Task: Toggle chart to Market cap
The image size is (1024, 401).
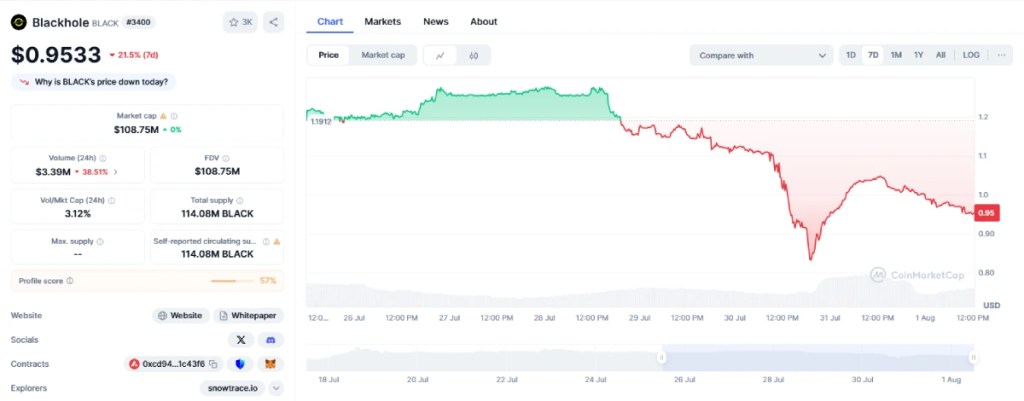Action: click(383, 56)
